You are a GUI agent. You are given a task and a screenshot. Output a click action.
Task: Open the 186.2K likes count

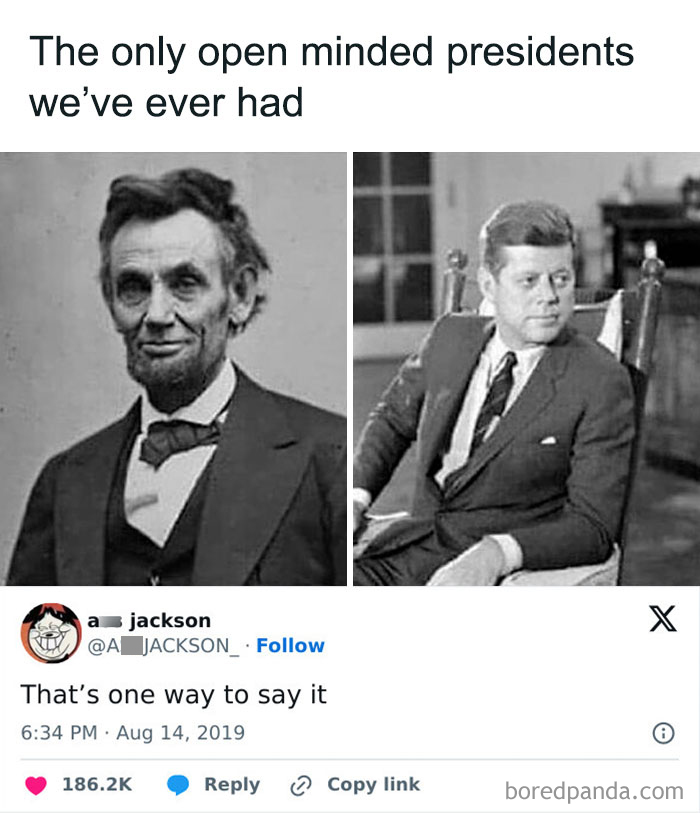(x=97, y=784)
